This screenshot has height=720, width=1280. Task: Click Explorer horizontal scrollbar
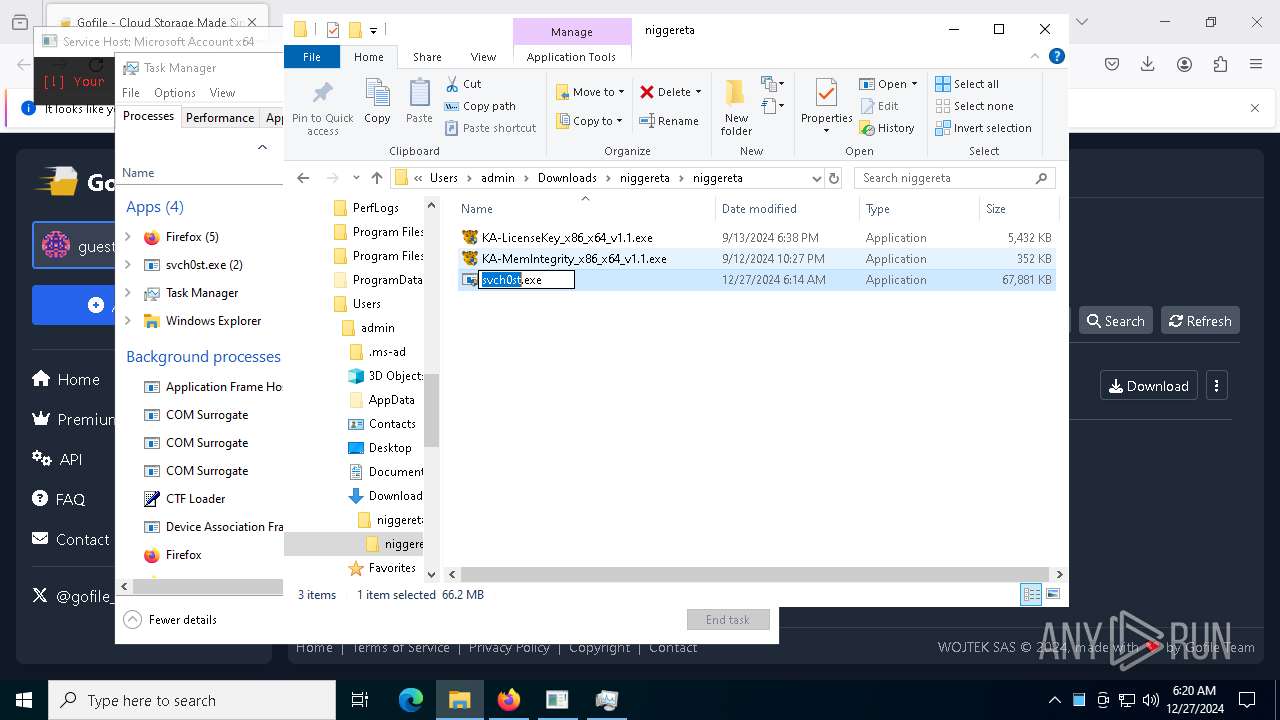(754, 574)
